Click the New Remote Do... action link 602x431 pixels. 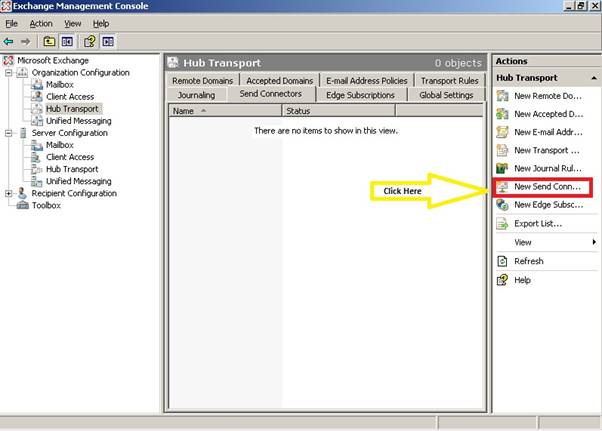coord(548,96)
